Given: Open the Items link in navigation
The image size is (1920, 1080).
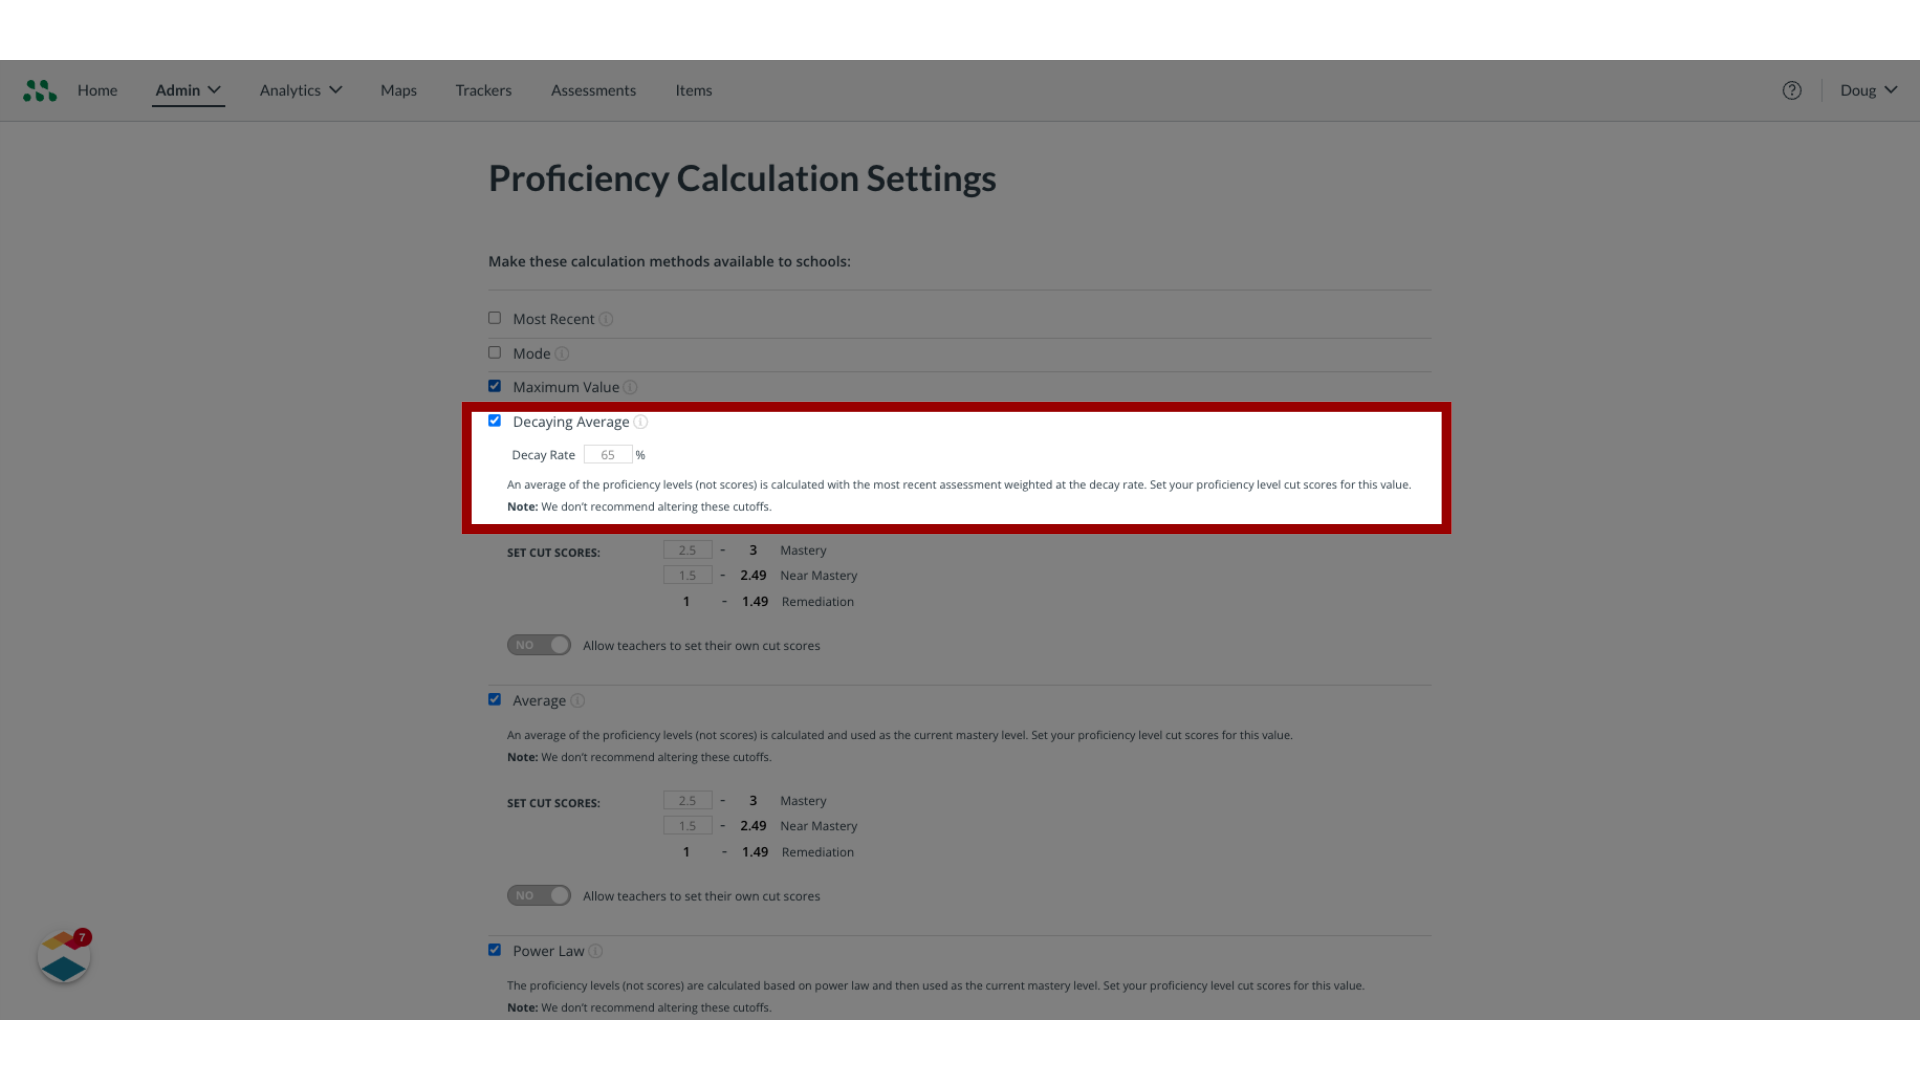Looking at the screenshot, I should [x=693, y=90].
